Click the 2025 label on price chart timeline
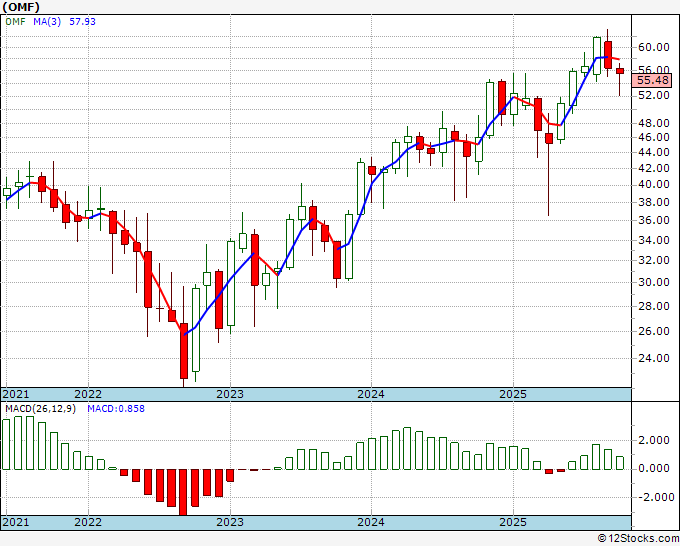Image resolution: width=680 pixels, height=546 pixels. (x=513, y=394)
